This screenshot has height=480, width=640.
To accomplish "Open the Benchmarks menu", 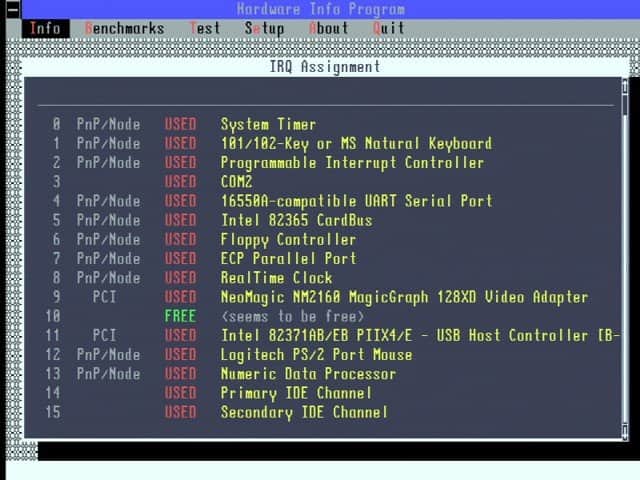I will (x=124, y=29).
